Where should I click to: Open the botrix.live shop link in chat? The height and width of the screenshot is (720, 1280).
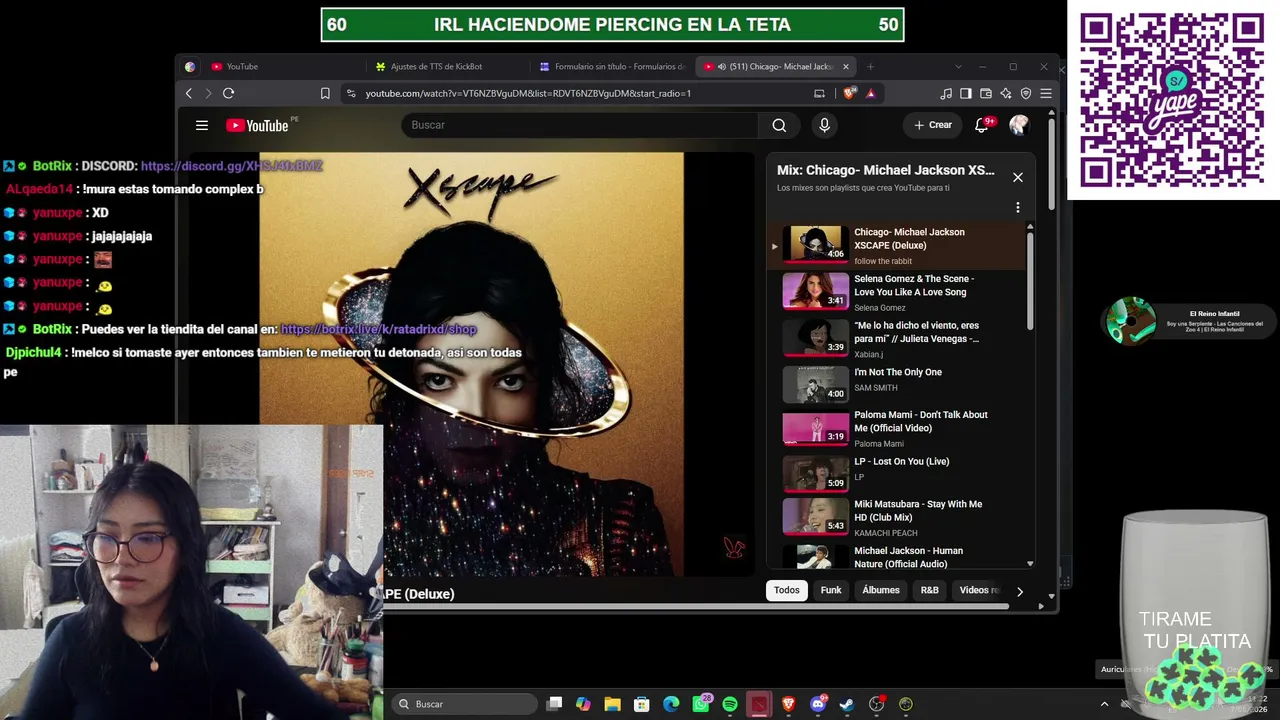tap(379, 329)
